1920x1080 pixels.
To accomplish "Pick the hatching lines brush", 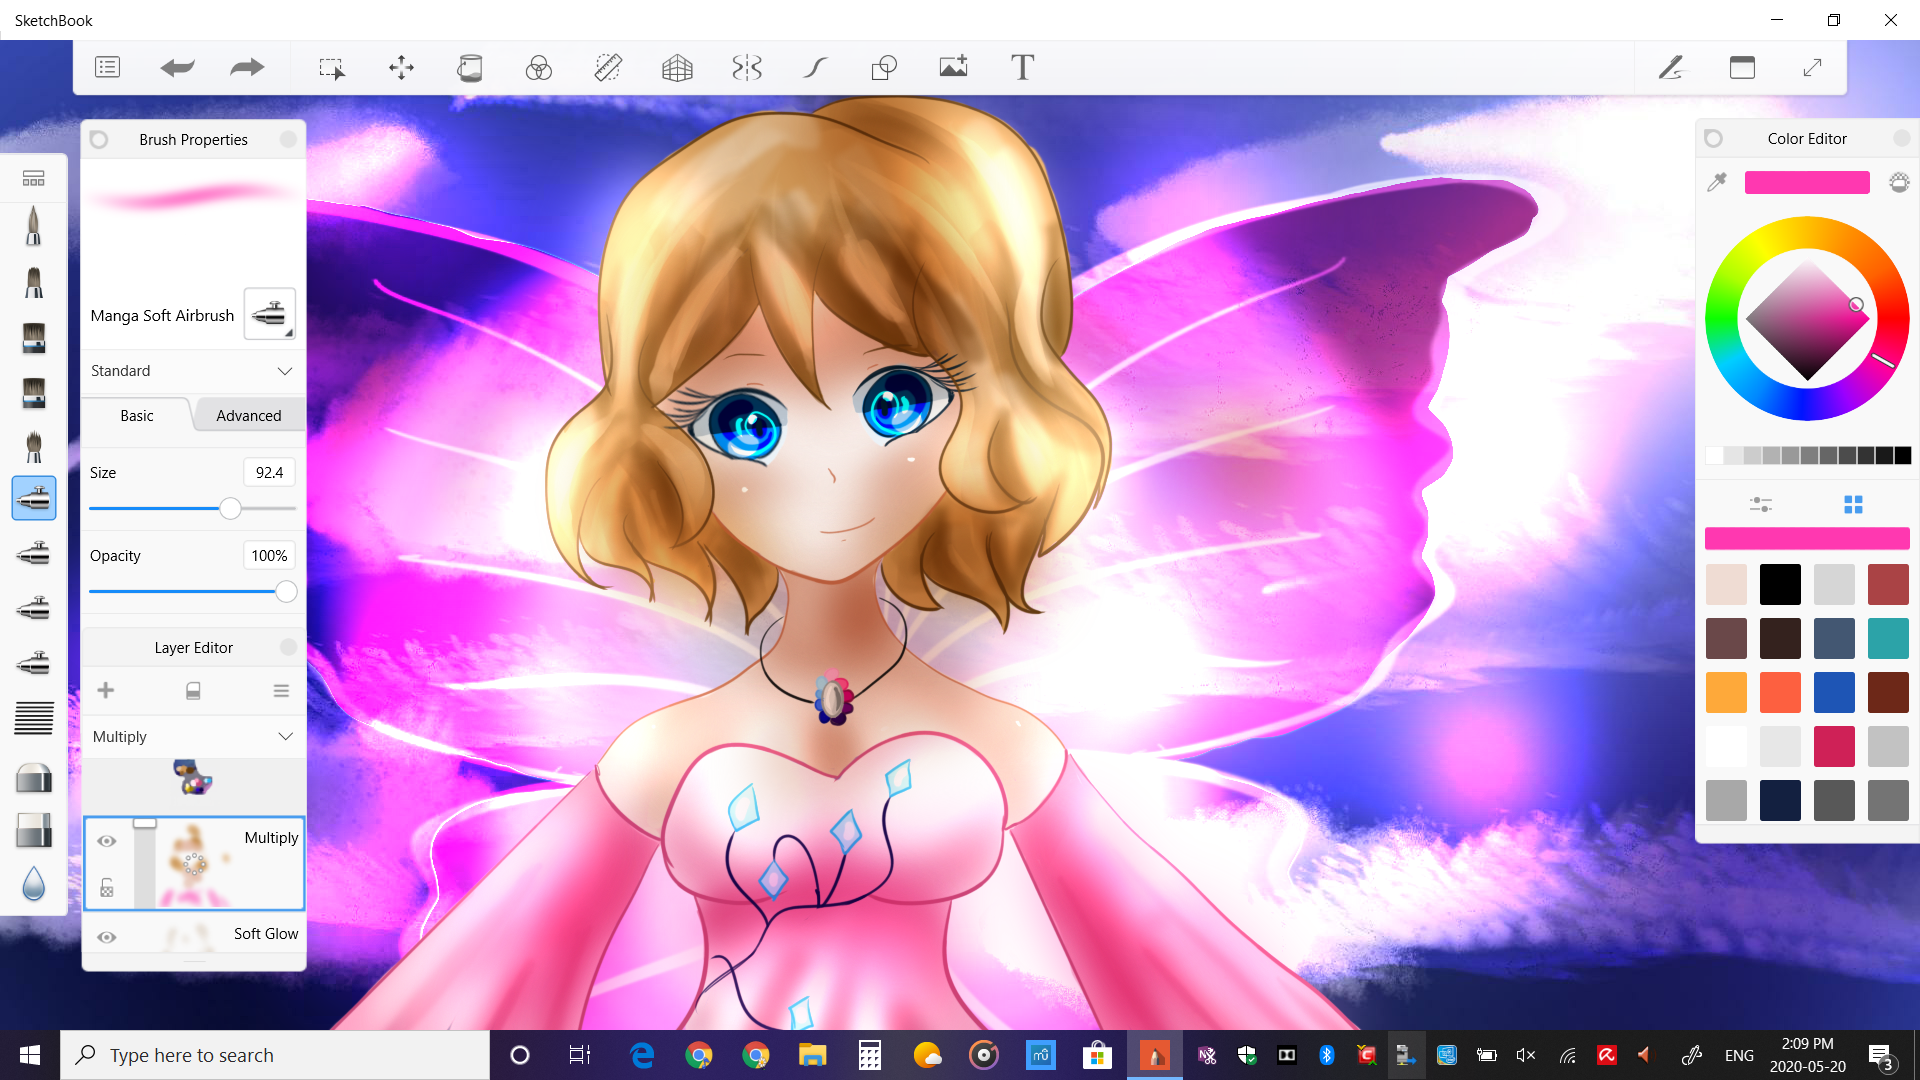I will [x=34, y=718].
